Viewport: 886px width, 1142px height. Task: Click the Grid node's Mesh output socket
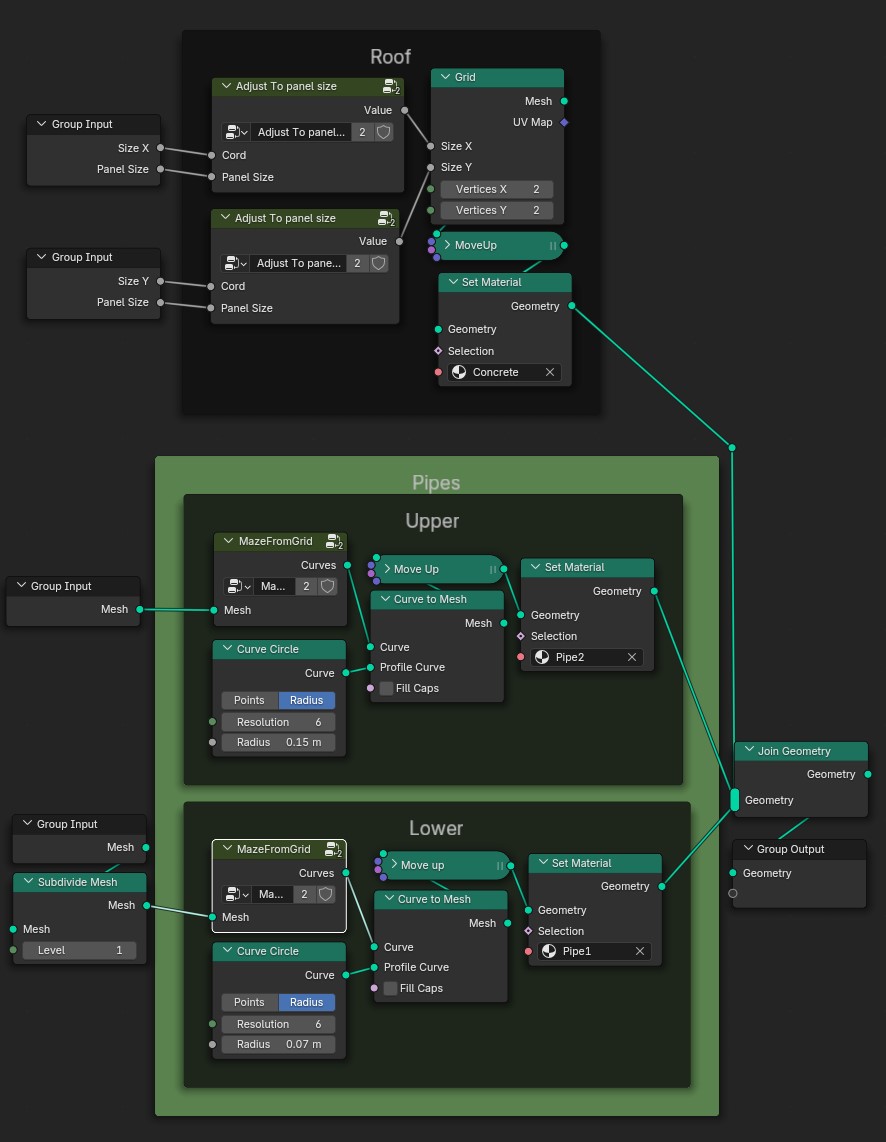564,101
